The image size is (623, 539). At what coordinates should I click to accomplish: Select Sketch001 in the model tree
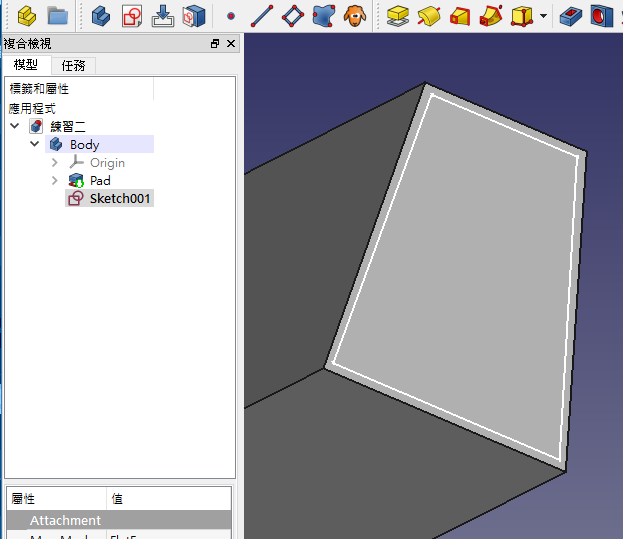(120, 198)
